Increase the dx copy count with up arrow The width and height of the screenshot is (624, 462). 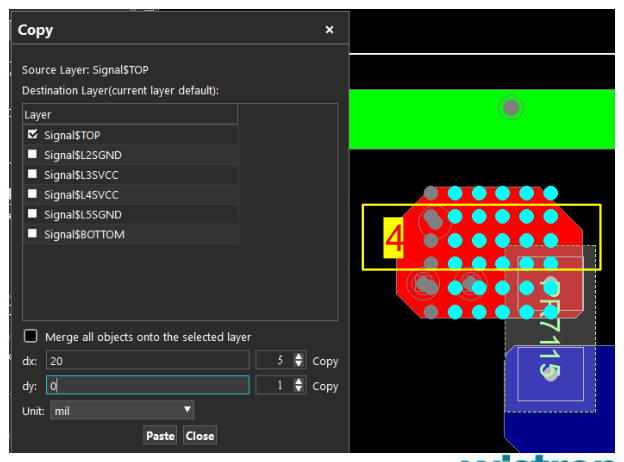298,357
